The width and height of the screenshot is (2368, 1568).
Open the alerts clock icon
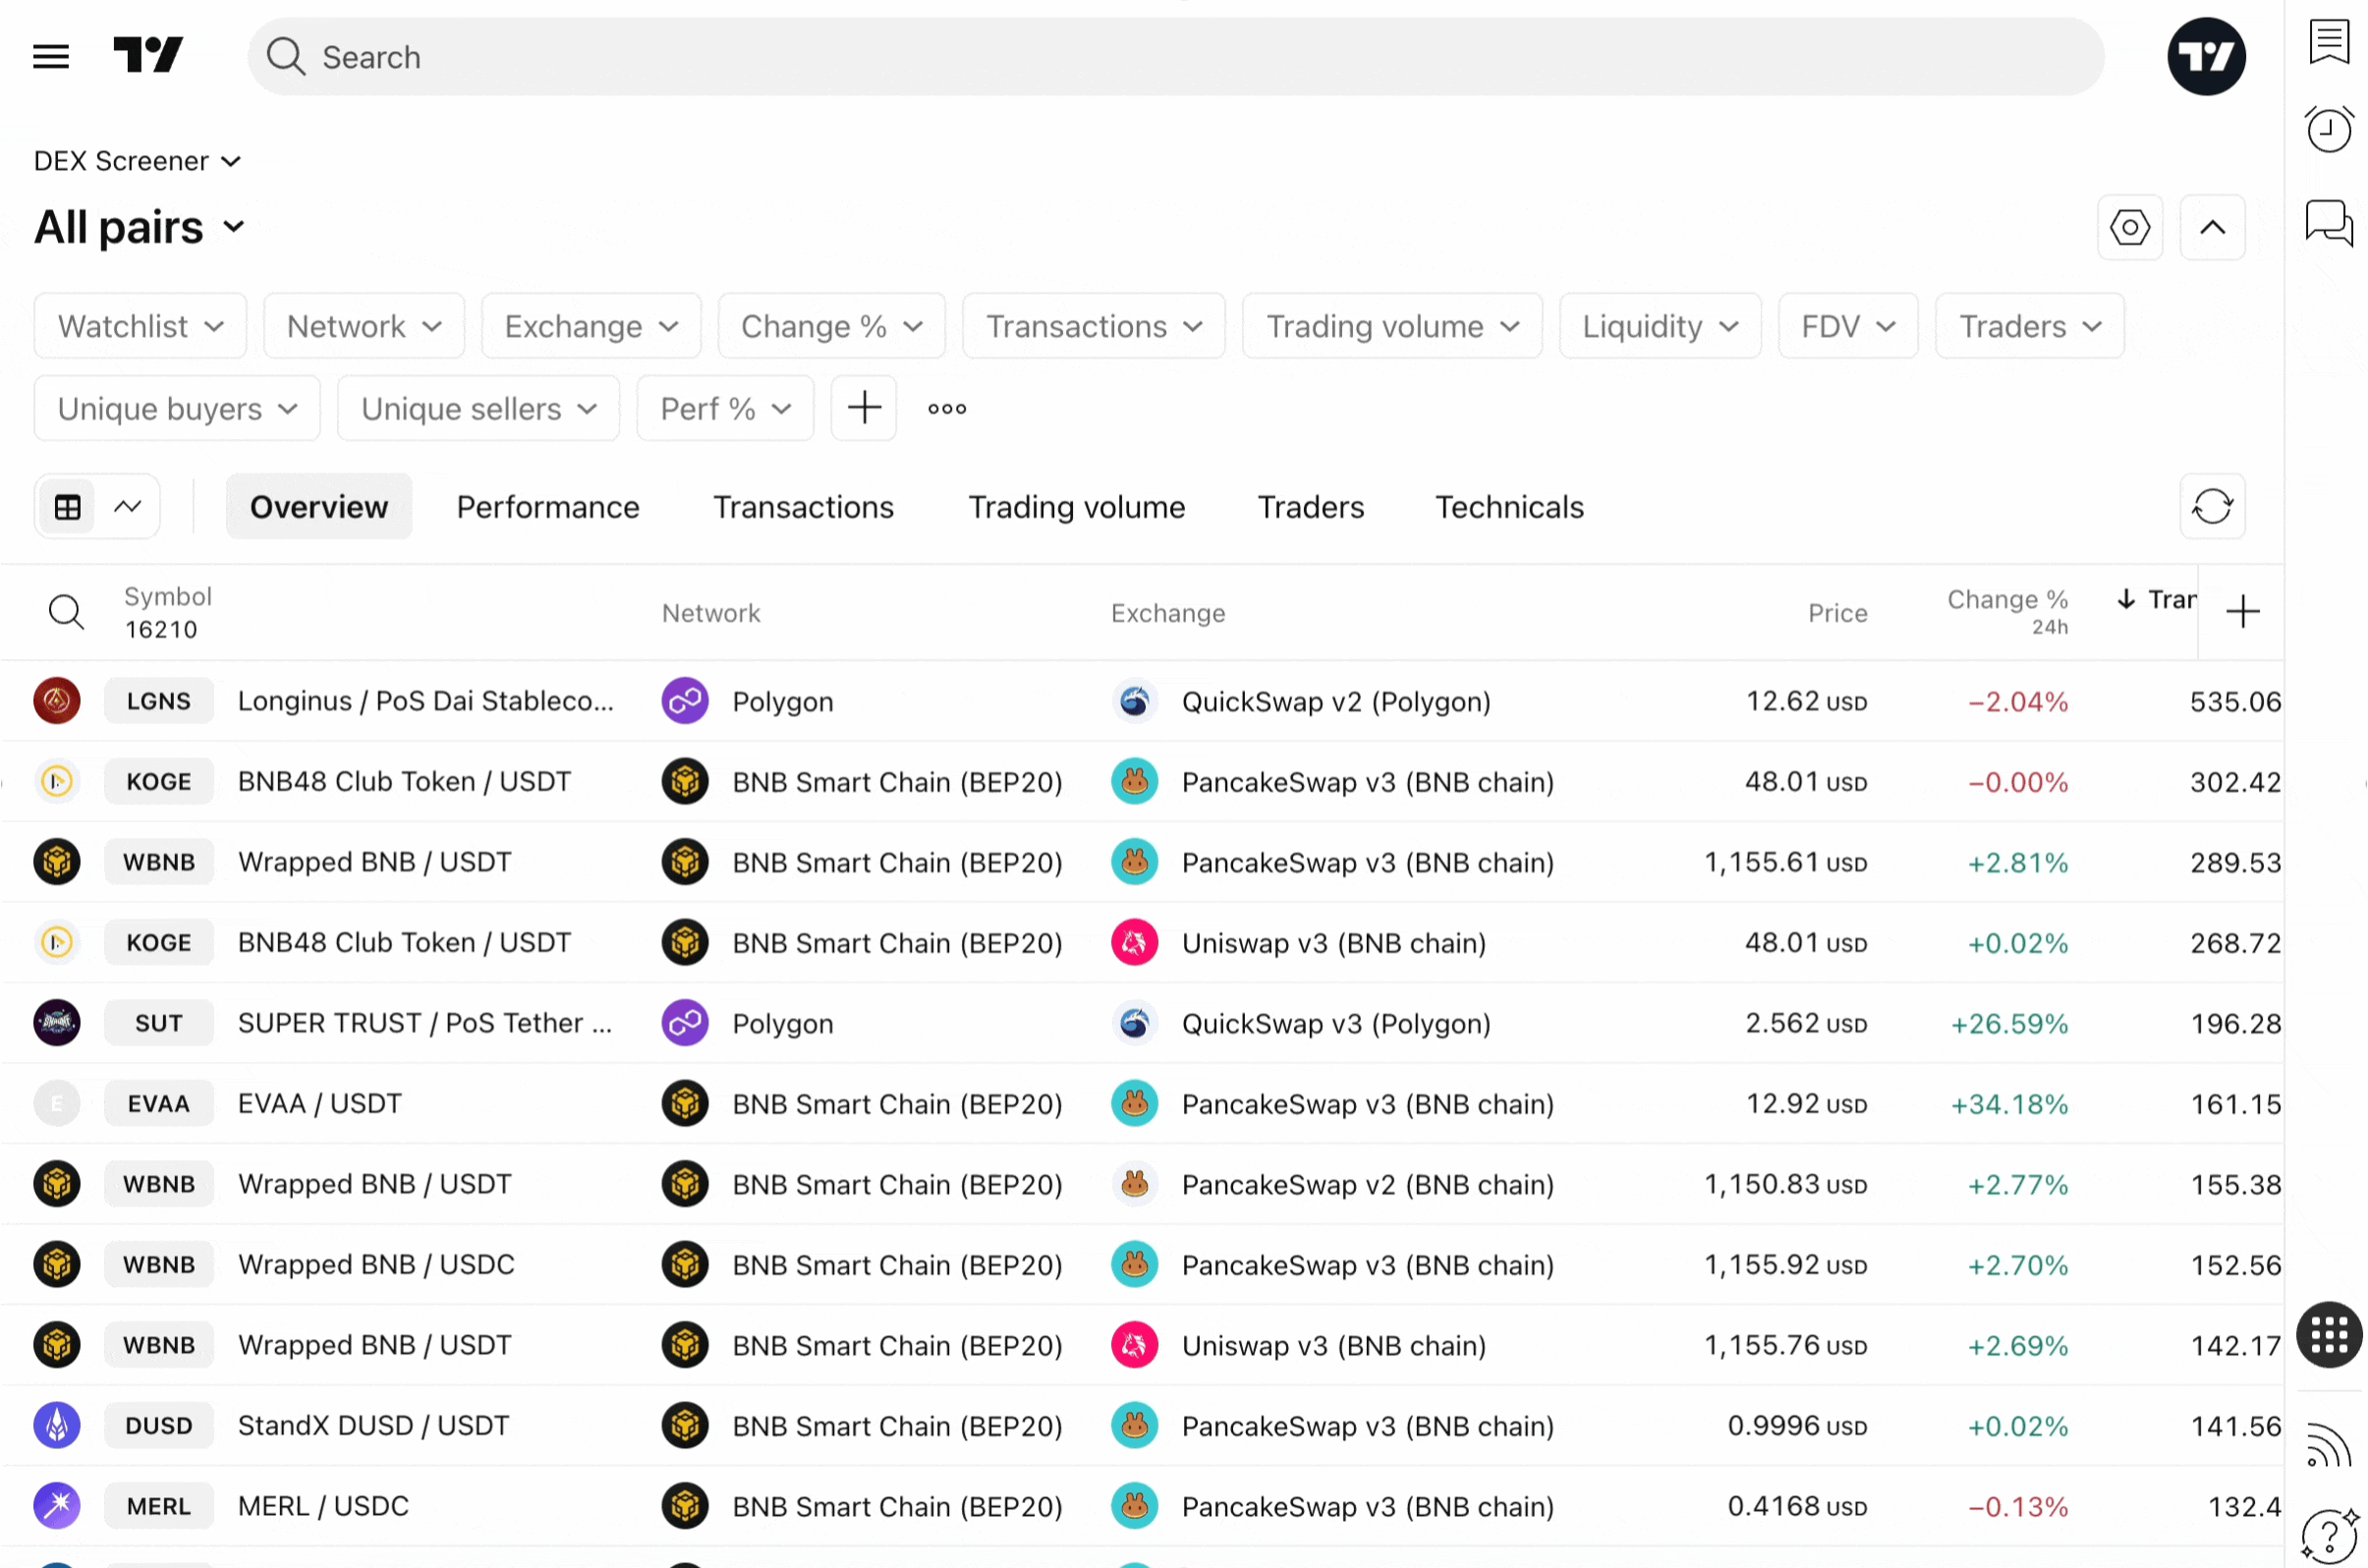pos(2328,130)
